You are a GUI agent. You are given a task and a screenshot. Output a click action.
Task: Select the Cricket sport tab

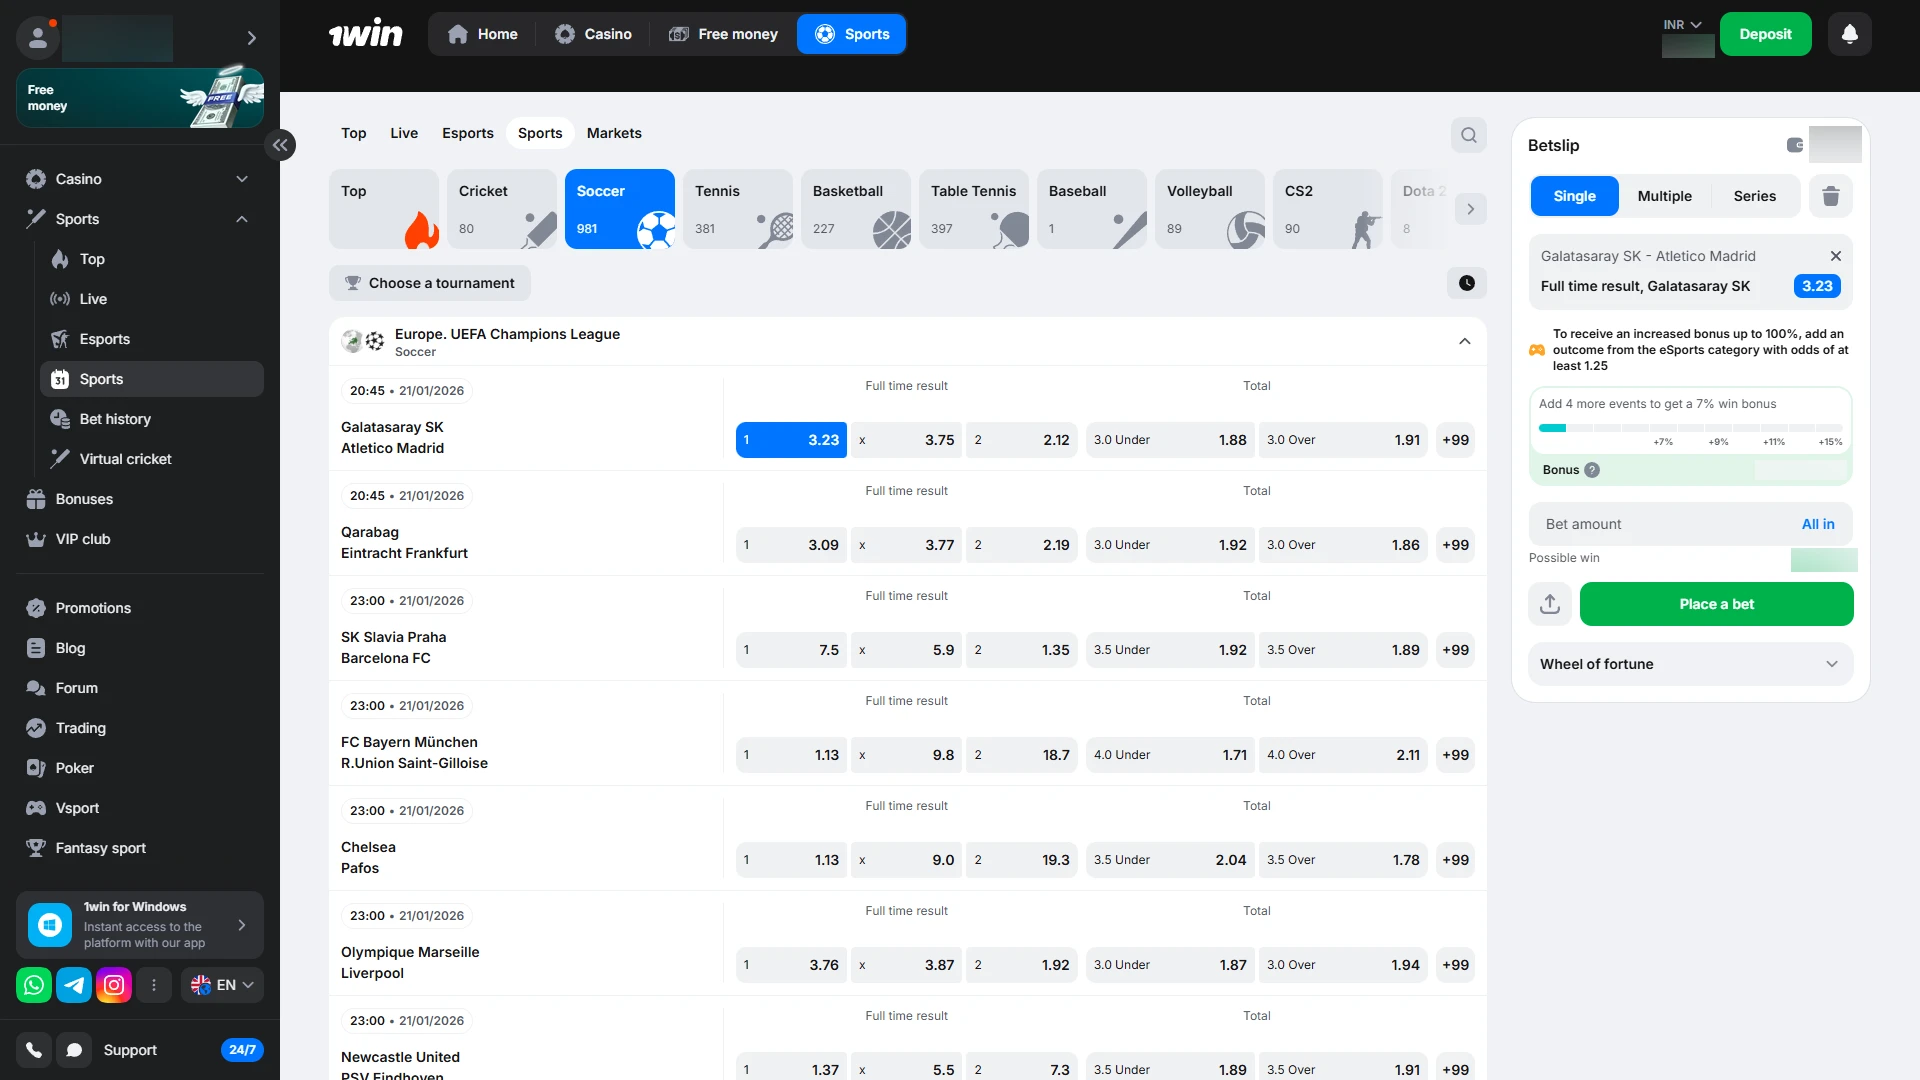click(501, 209)
